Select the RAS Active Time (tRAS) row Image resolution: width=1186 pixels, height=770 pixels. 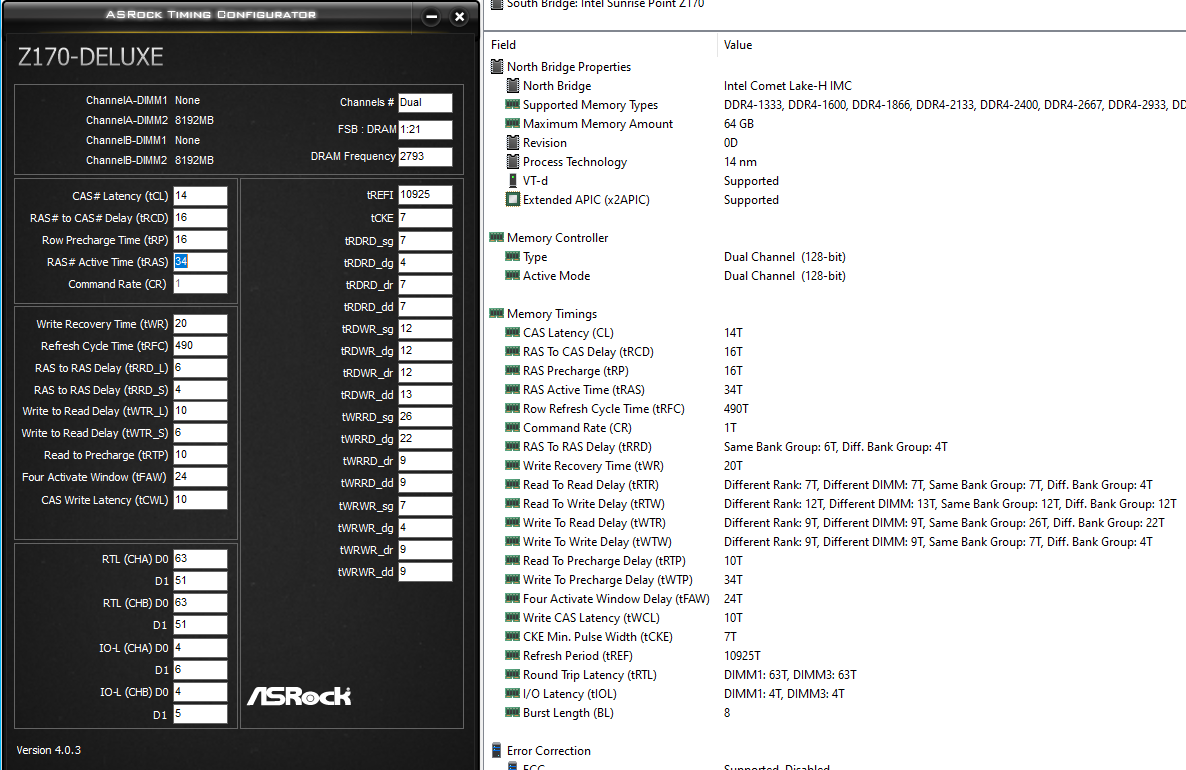pos(837,390)
